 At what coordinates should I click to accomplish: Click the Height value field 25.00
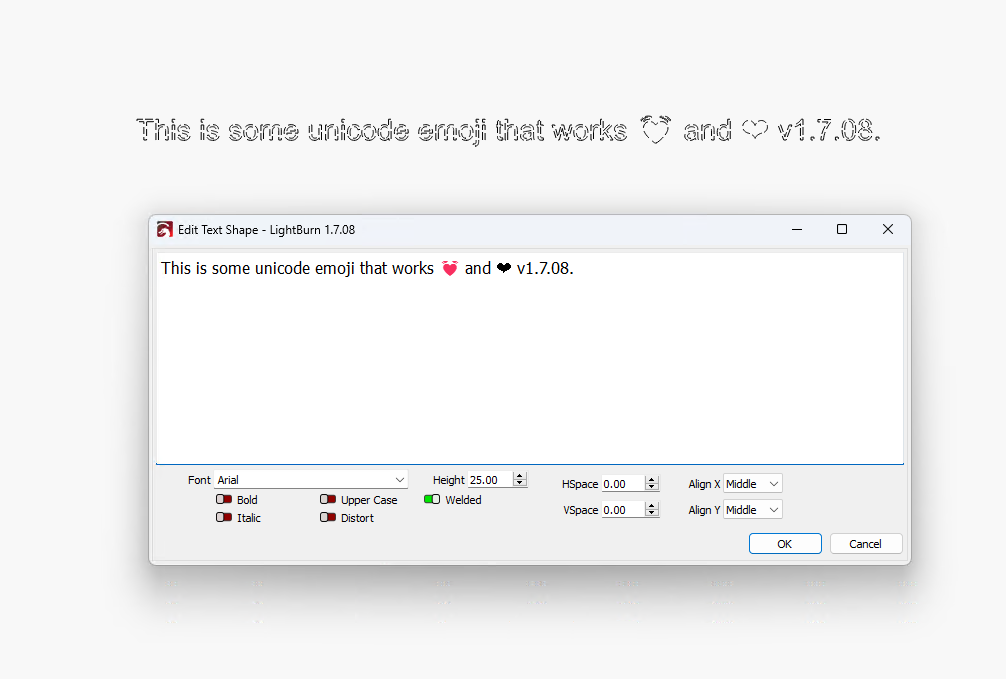491,479
